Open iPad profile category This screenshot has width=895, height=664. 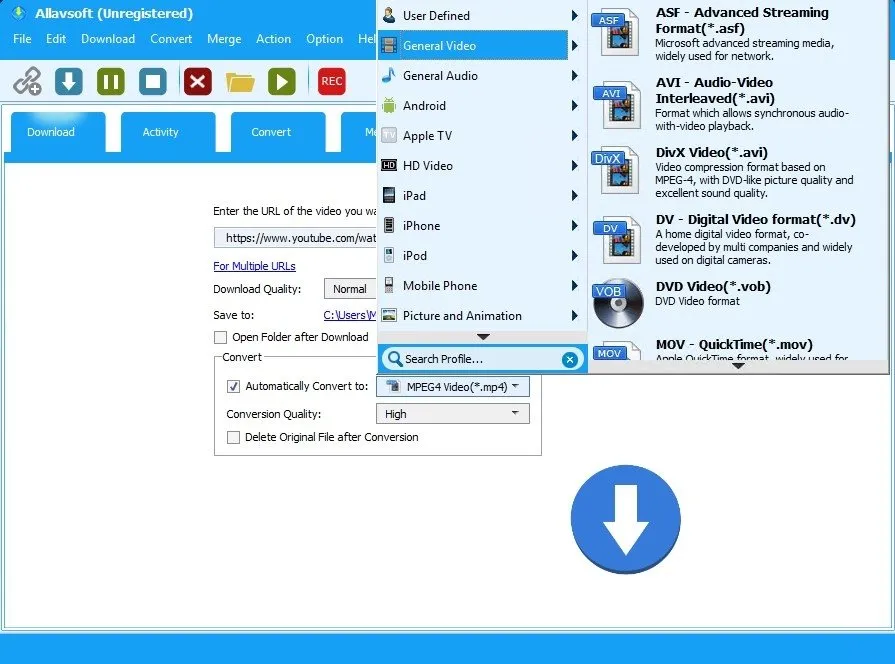(x=481, y=195)
